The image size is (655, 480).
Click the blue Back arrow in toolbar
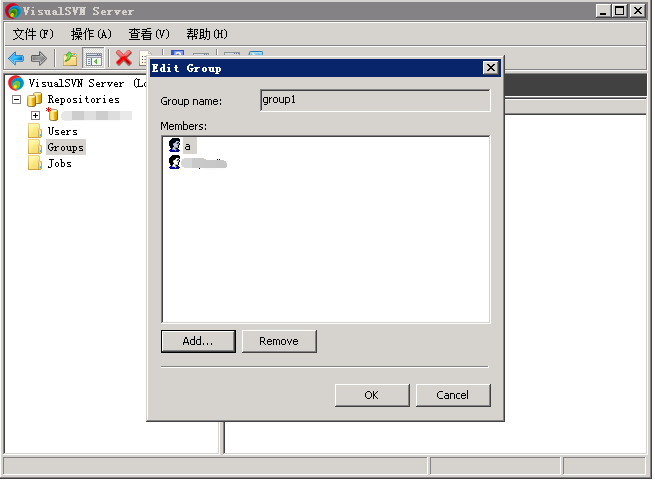click(16, 58)
